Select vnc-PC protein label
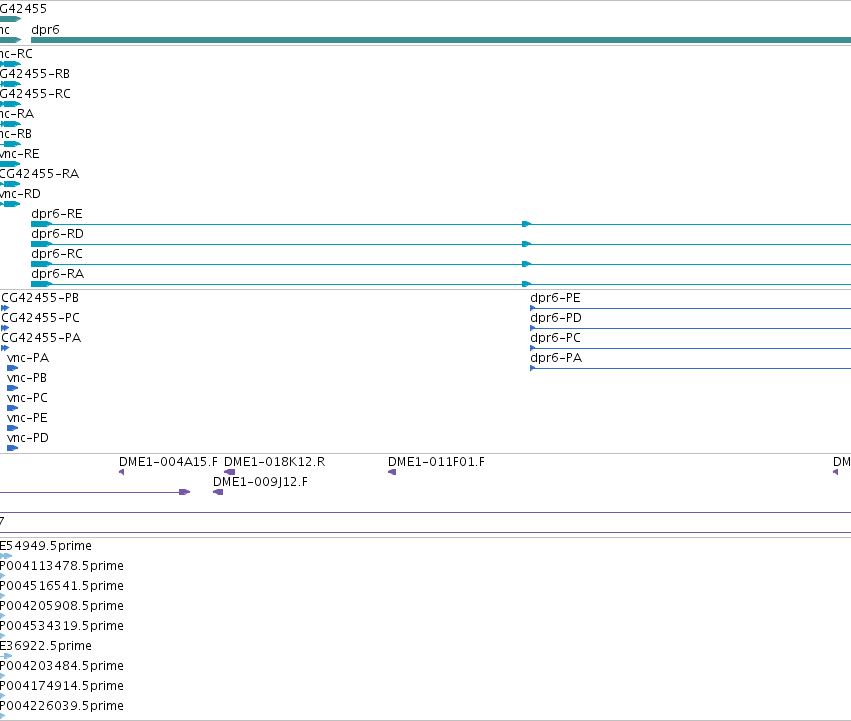The image size is (851, 721). (x=27, y=399)
